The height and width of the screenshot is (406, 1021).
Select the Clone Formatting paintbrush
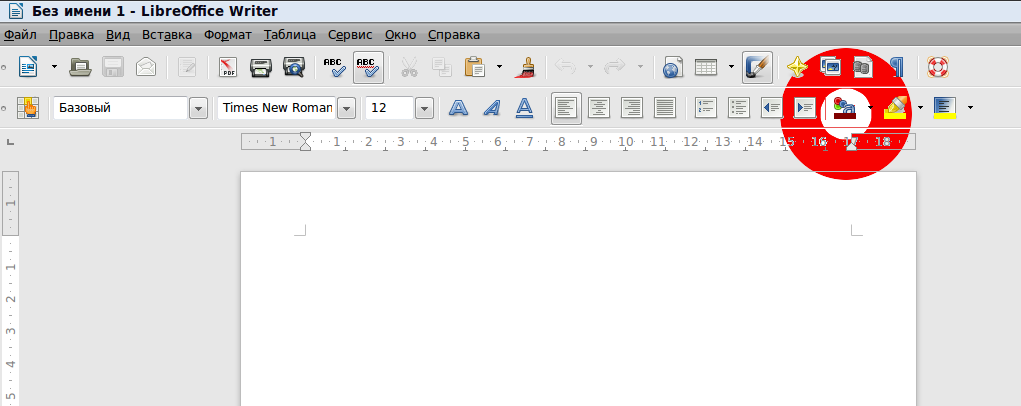(x=525, y=68)
